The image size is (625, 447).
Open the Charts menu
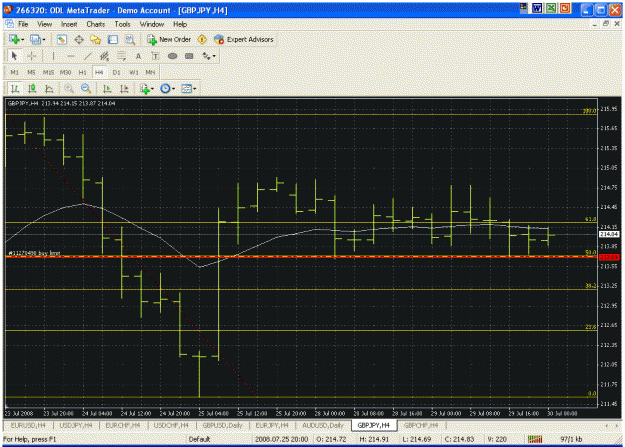[96, 24]
